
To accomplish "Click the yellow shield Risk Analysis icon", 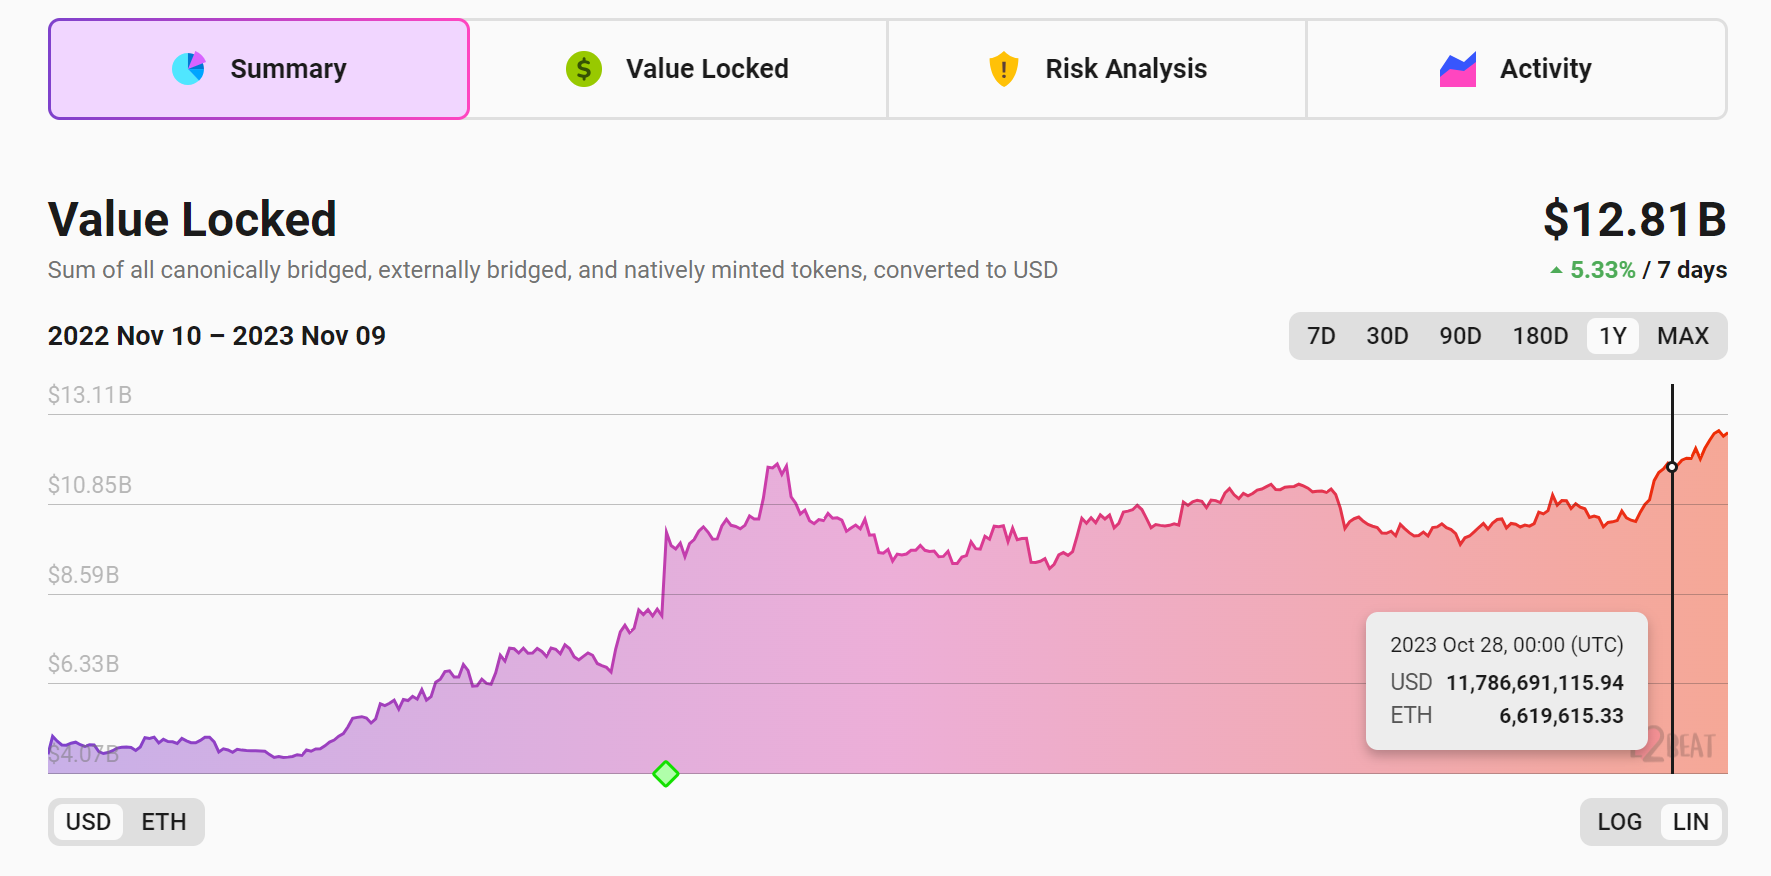I will tap(1003, 69).
